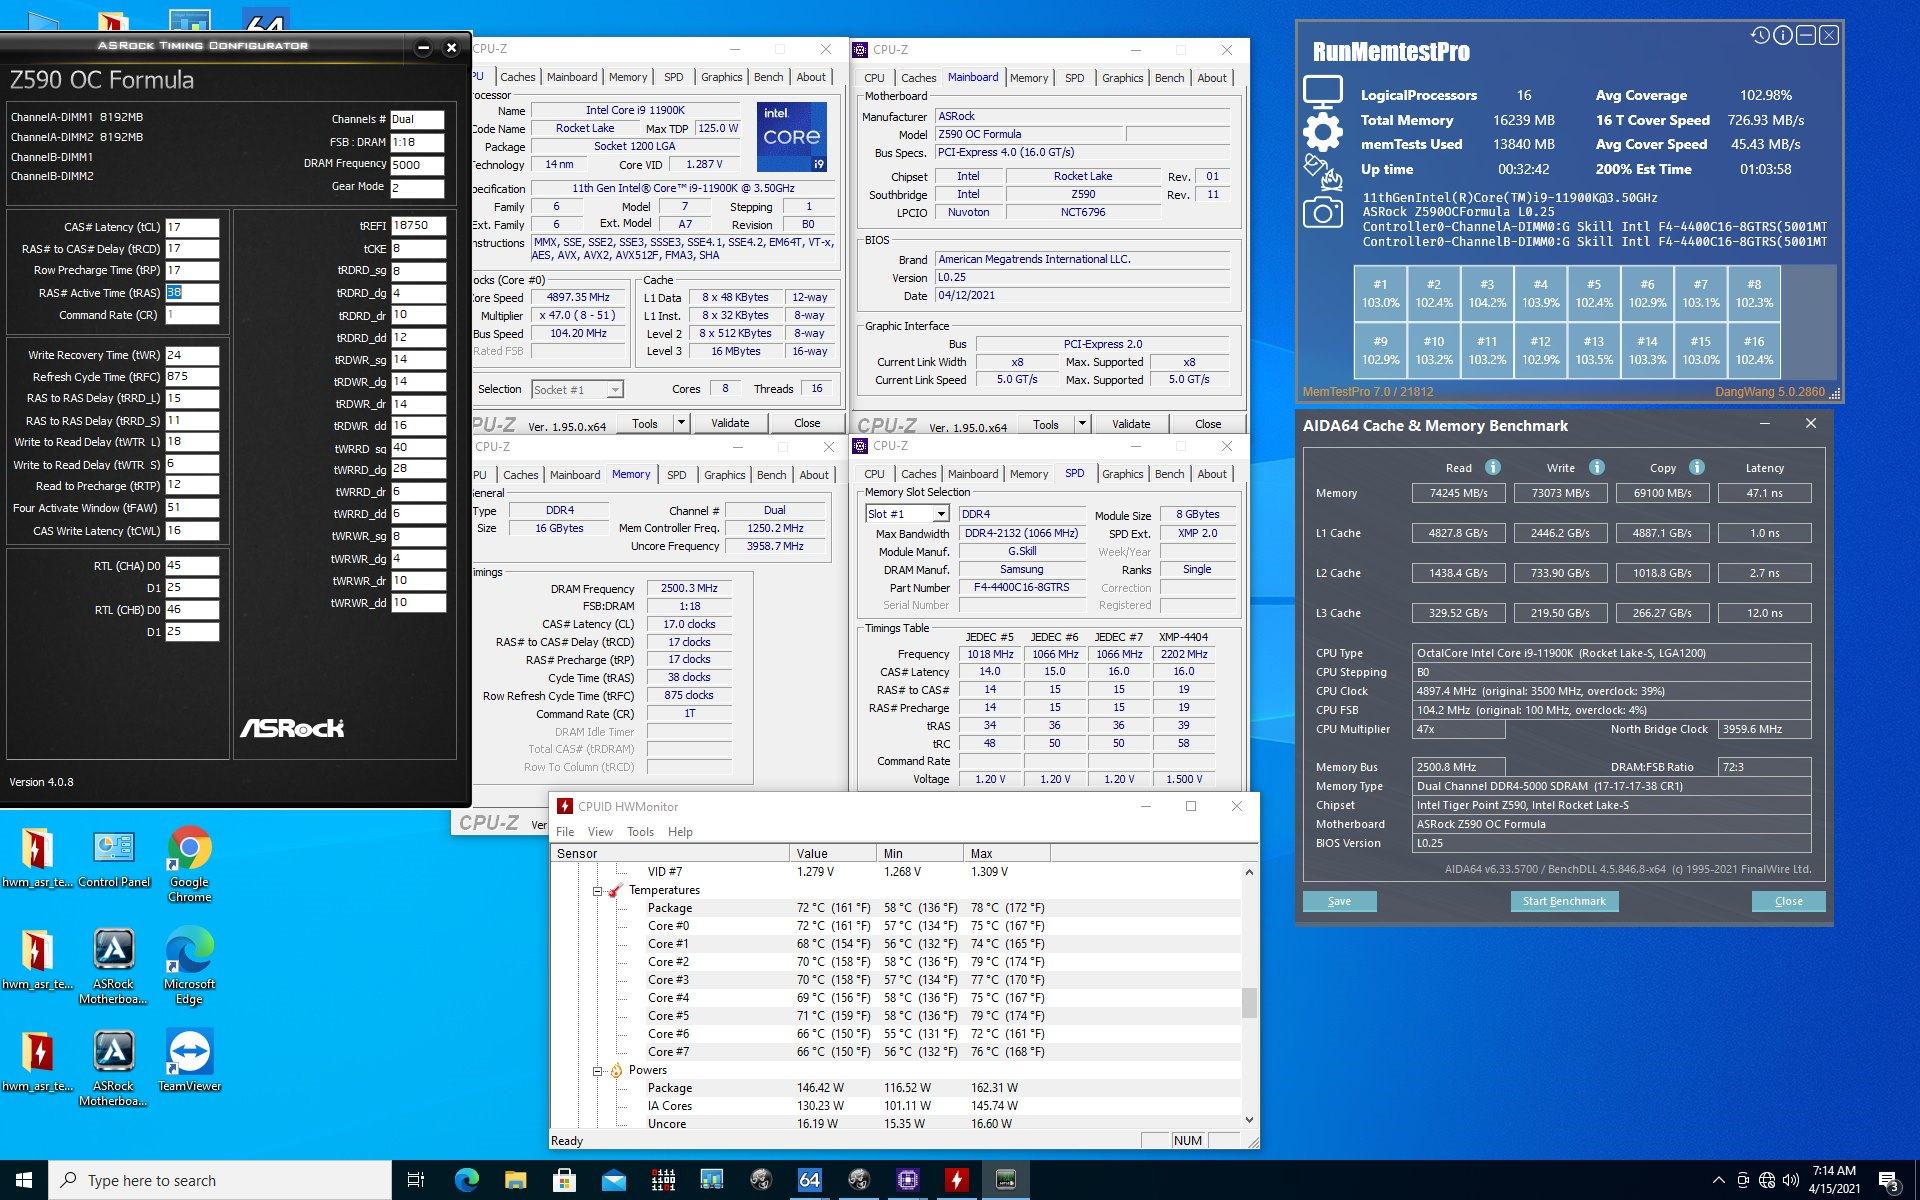
Task: Open the Help menu in HWMonitor
Action: 680,832
